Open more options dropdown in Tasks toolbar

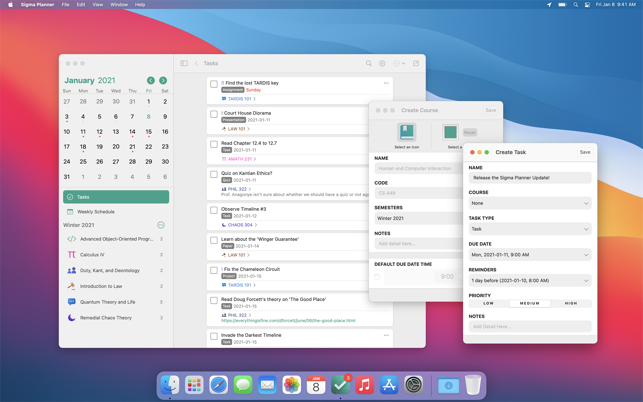point(399,63)
